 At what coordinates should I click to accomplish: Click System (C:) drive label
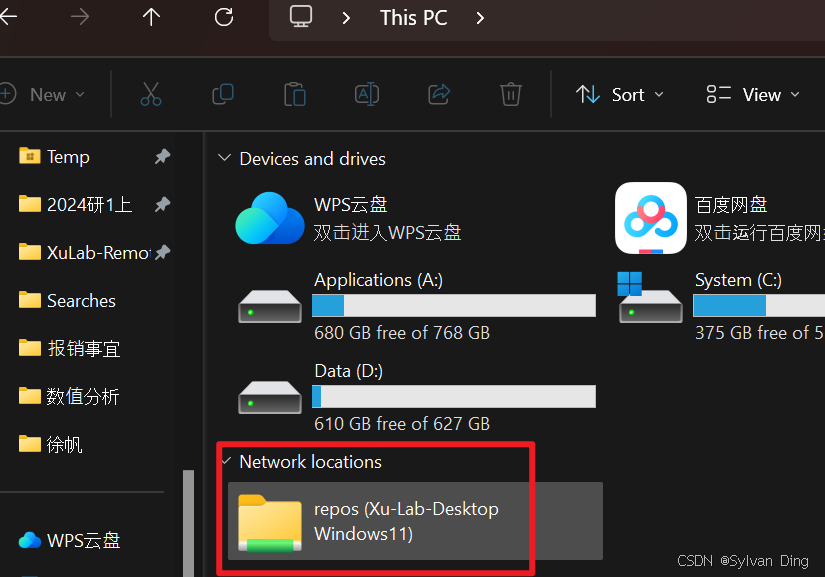pos(738,280)
